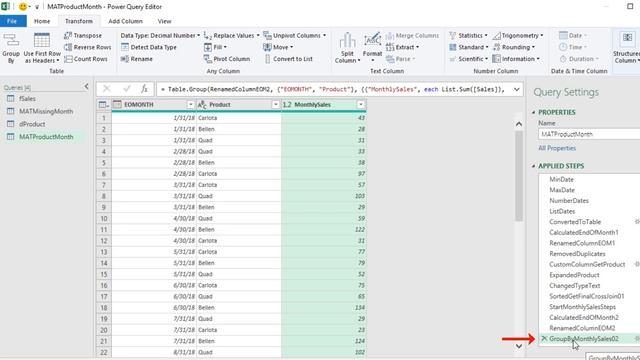Open the Information dropdown
The image size is (640, 360).
tap(516, 59)
